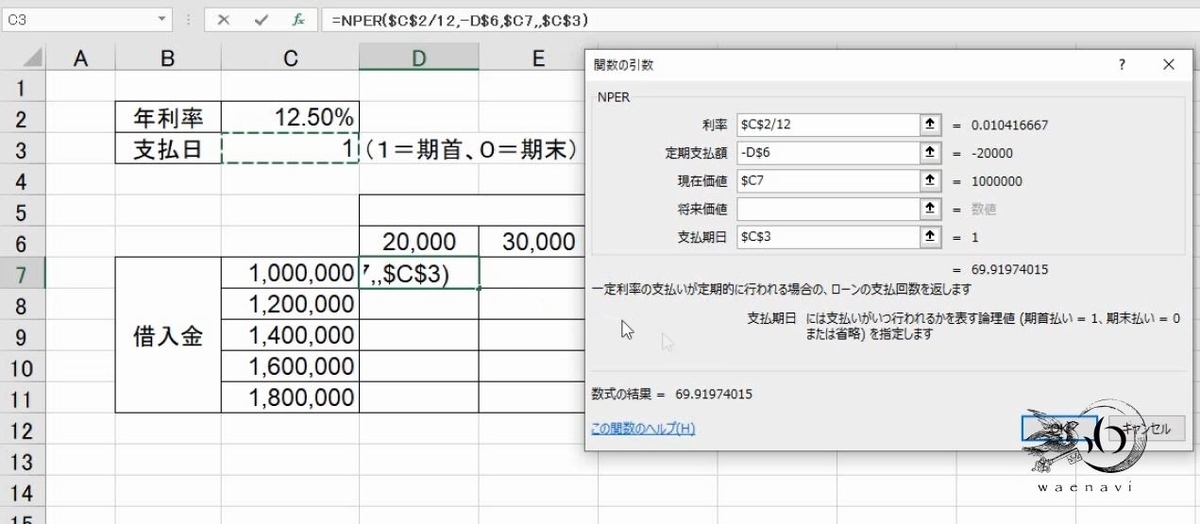Click the OK button in the dialog
This screenshot has width=1200, height=524.
point(1060,428)
